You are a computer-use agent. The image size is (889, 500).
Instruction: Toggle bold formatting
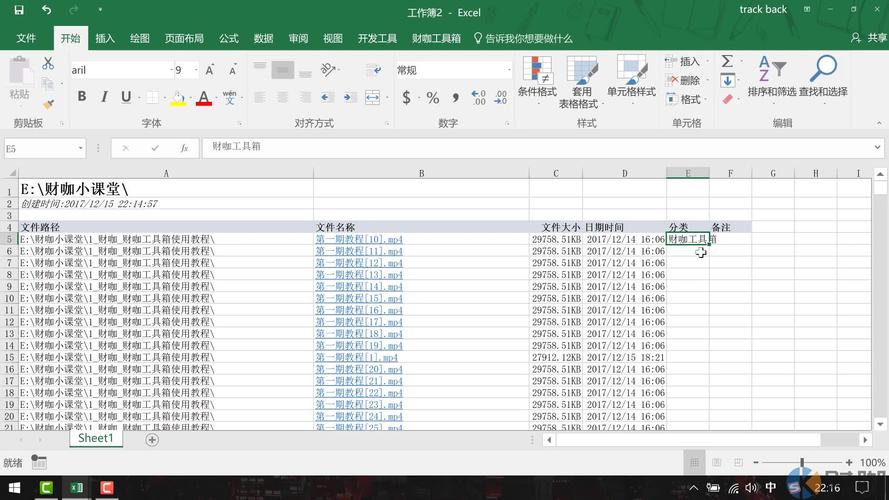82,97
